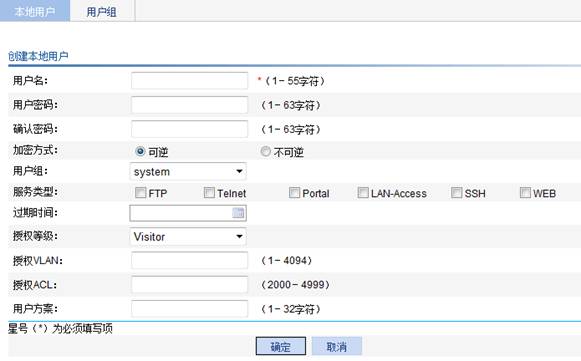Enable the Telnet service type checkbox
Image resolution: width=581 pixels, height=361 pixels.
[x=209, y=192]
